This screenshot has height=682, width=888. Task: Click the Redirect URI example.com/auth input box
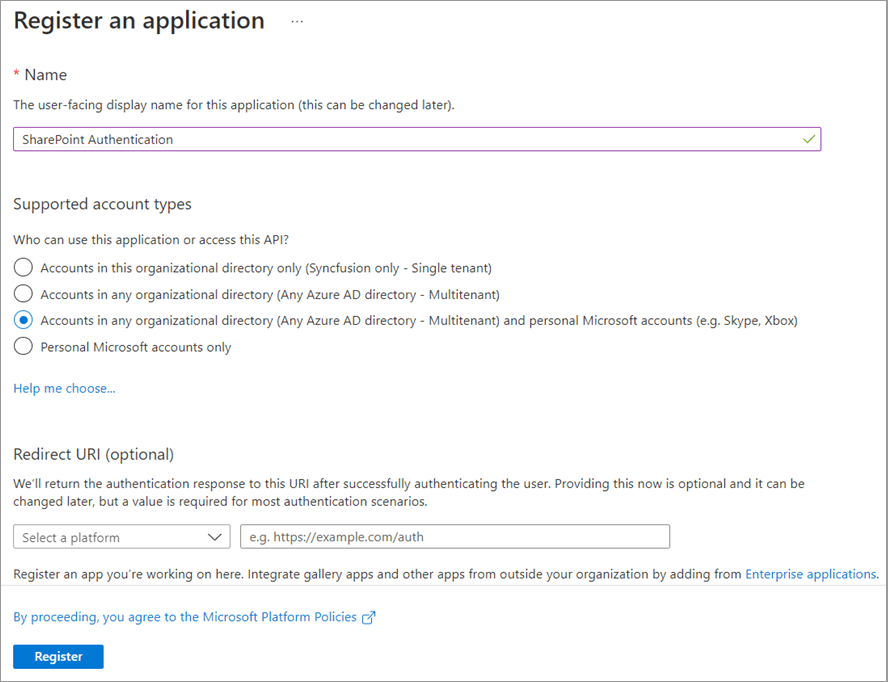[454, 537]
